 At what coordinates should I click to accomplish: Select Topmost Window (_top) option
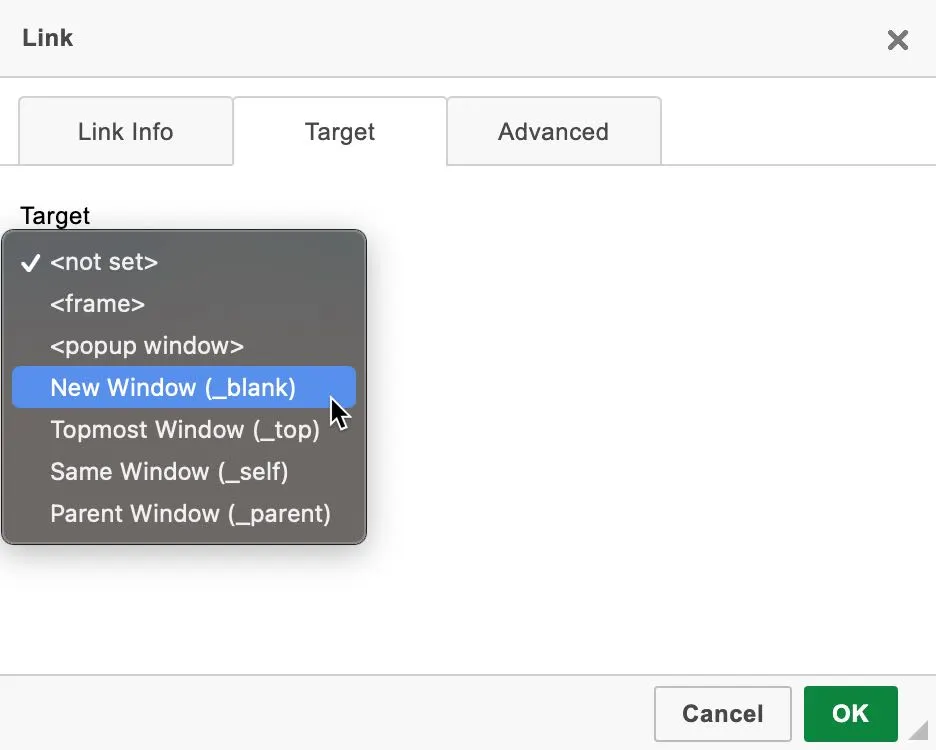185,430
